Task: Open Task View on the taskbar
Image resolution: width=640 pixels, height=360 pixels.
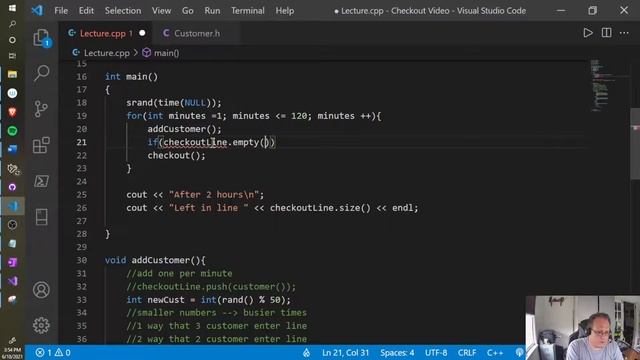Action: tap(12, 56)
